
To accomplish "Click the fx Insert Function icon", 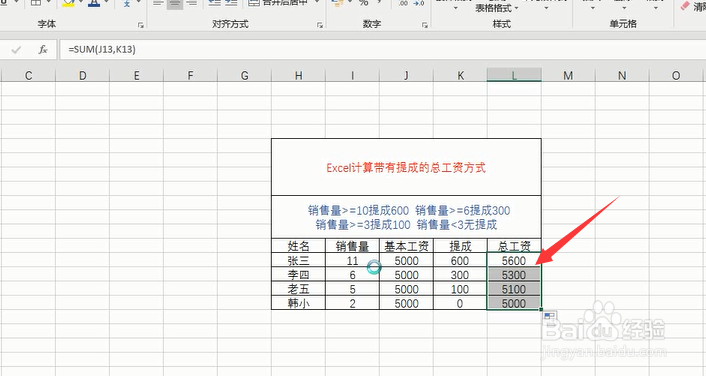I will [43, 50].
